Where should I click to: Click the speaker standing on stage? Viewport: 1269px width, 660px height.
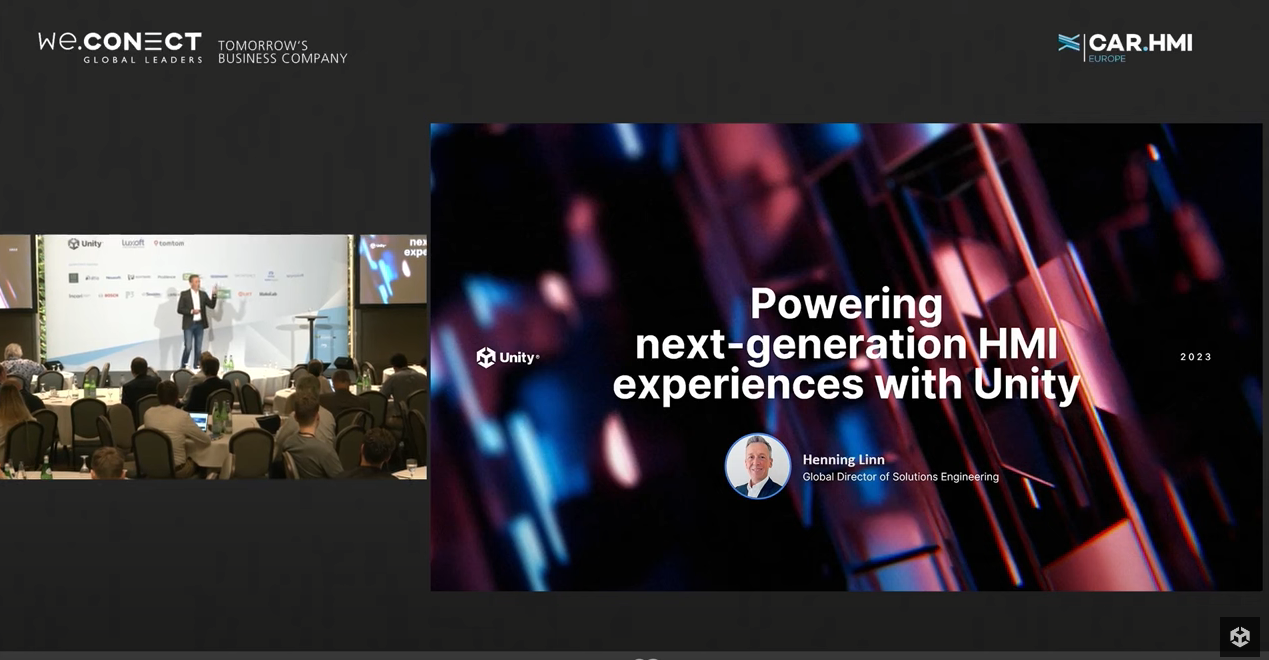(195, 315)
